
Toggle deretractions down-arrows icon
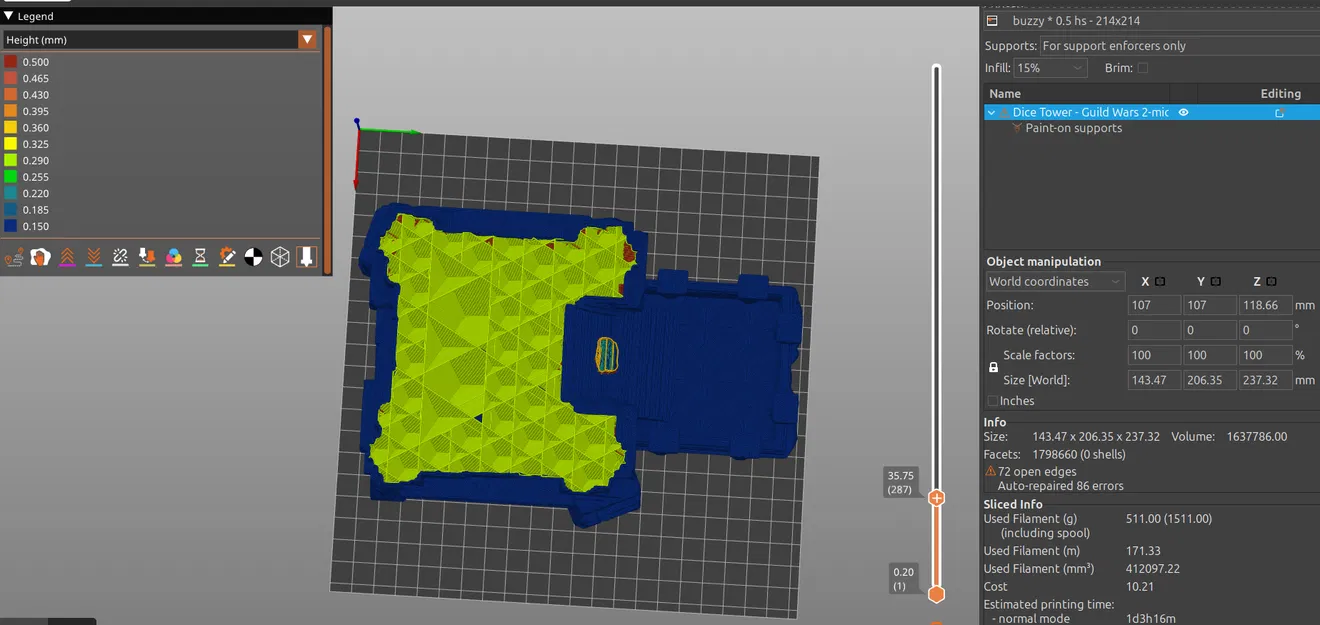(94, 257)
